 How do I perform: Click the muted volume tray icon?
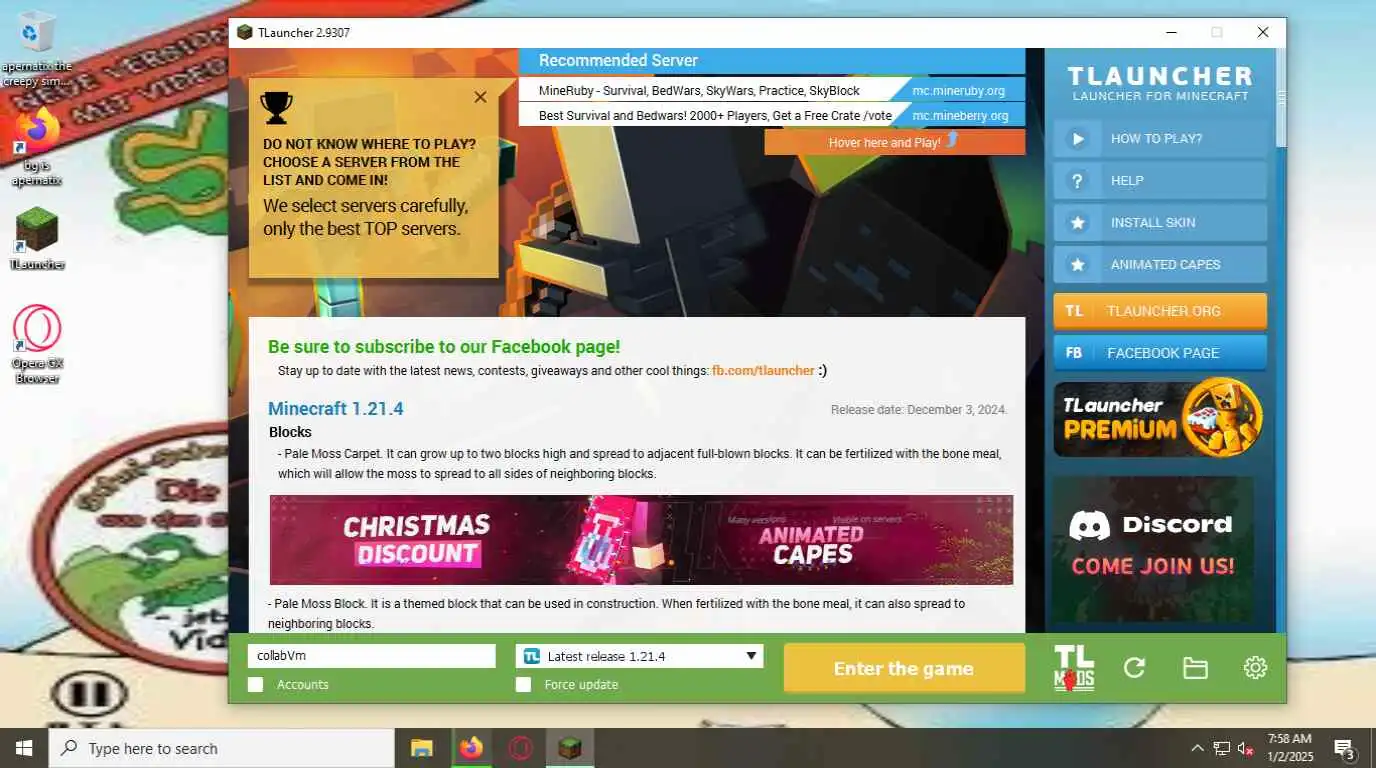pyautogui.click(x=1247, y=748)
